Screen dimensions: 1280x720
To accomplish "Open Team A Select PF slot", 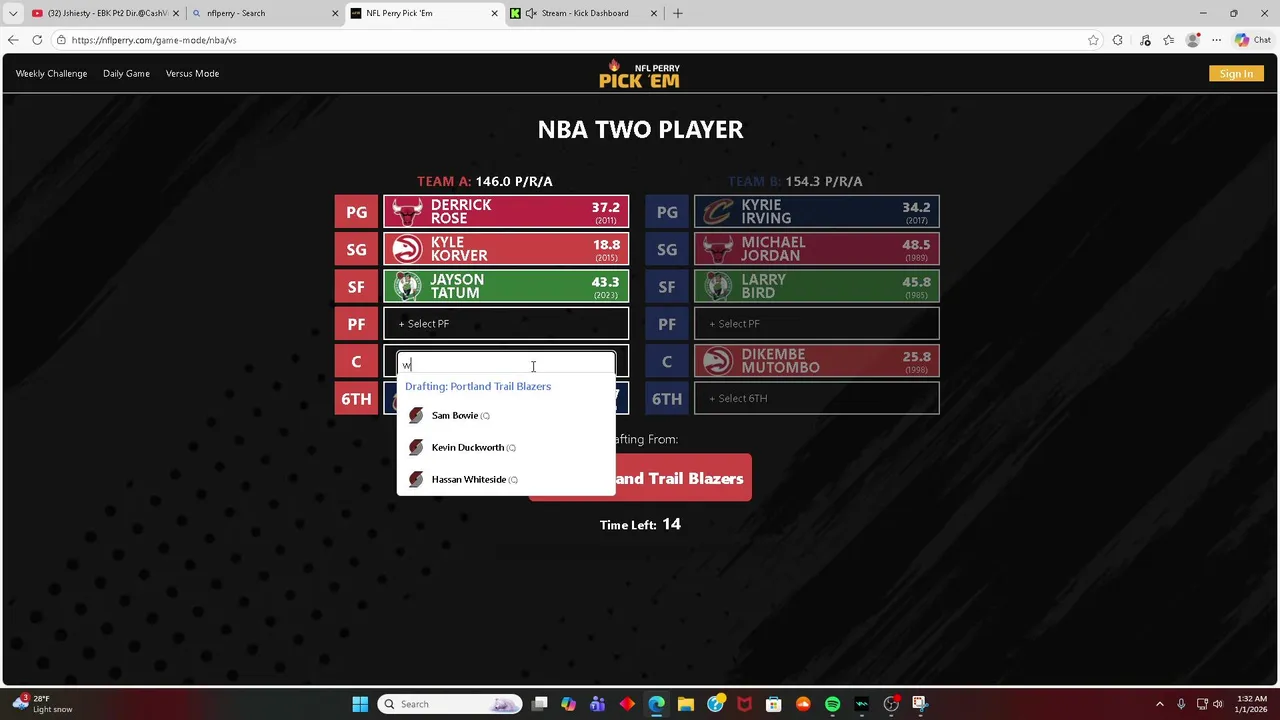I will tap(506, 324).
